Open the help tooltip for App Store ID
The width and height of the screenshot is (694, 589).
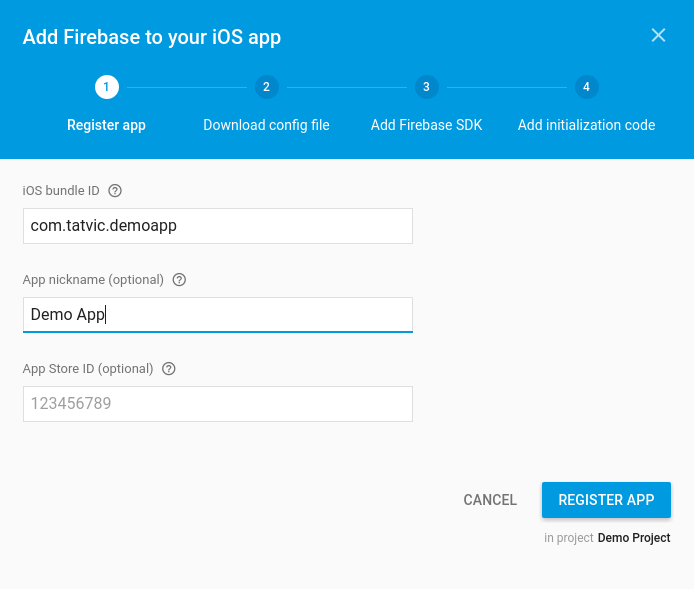(169, 369)
